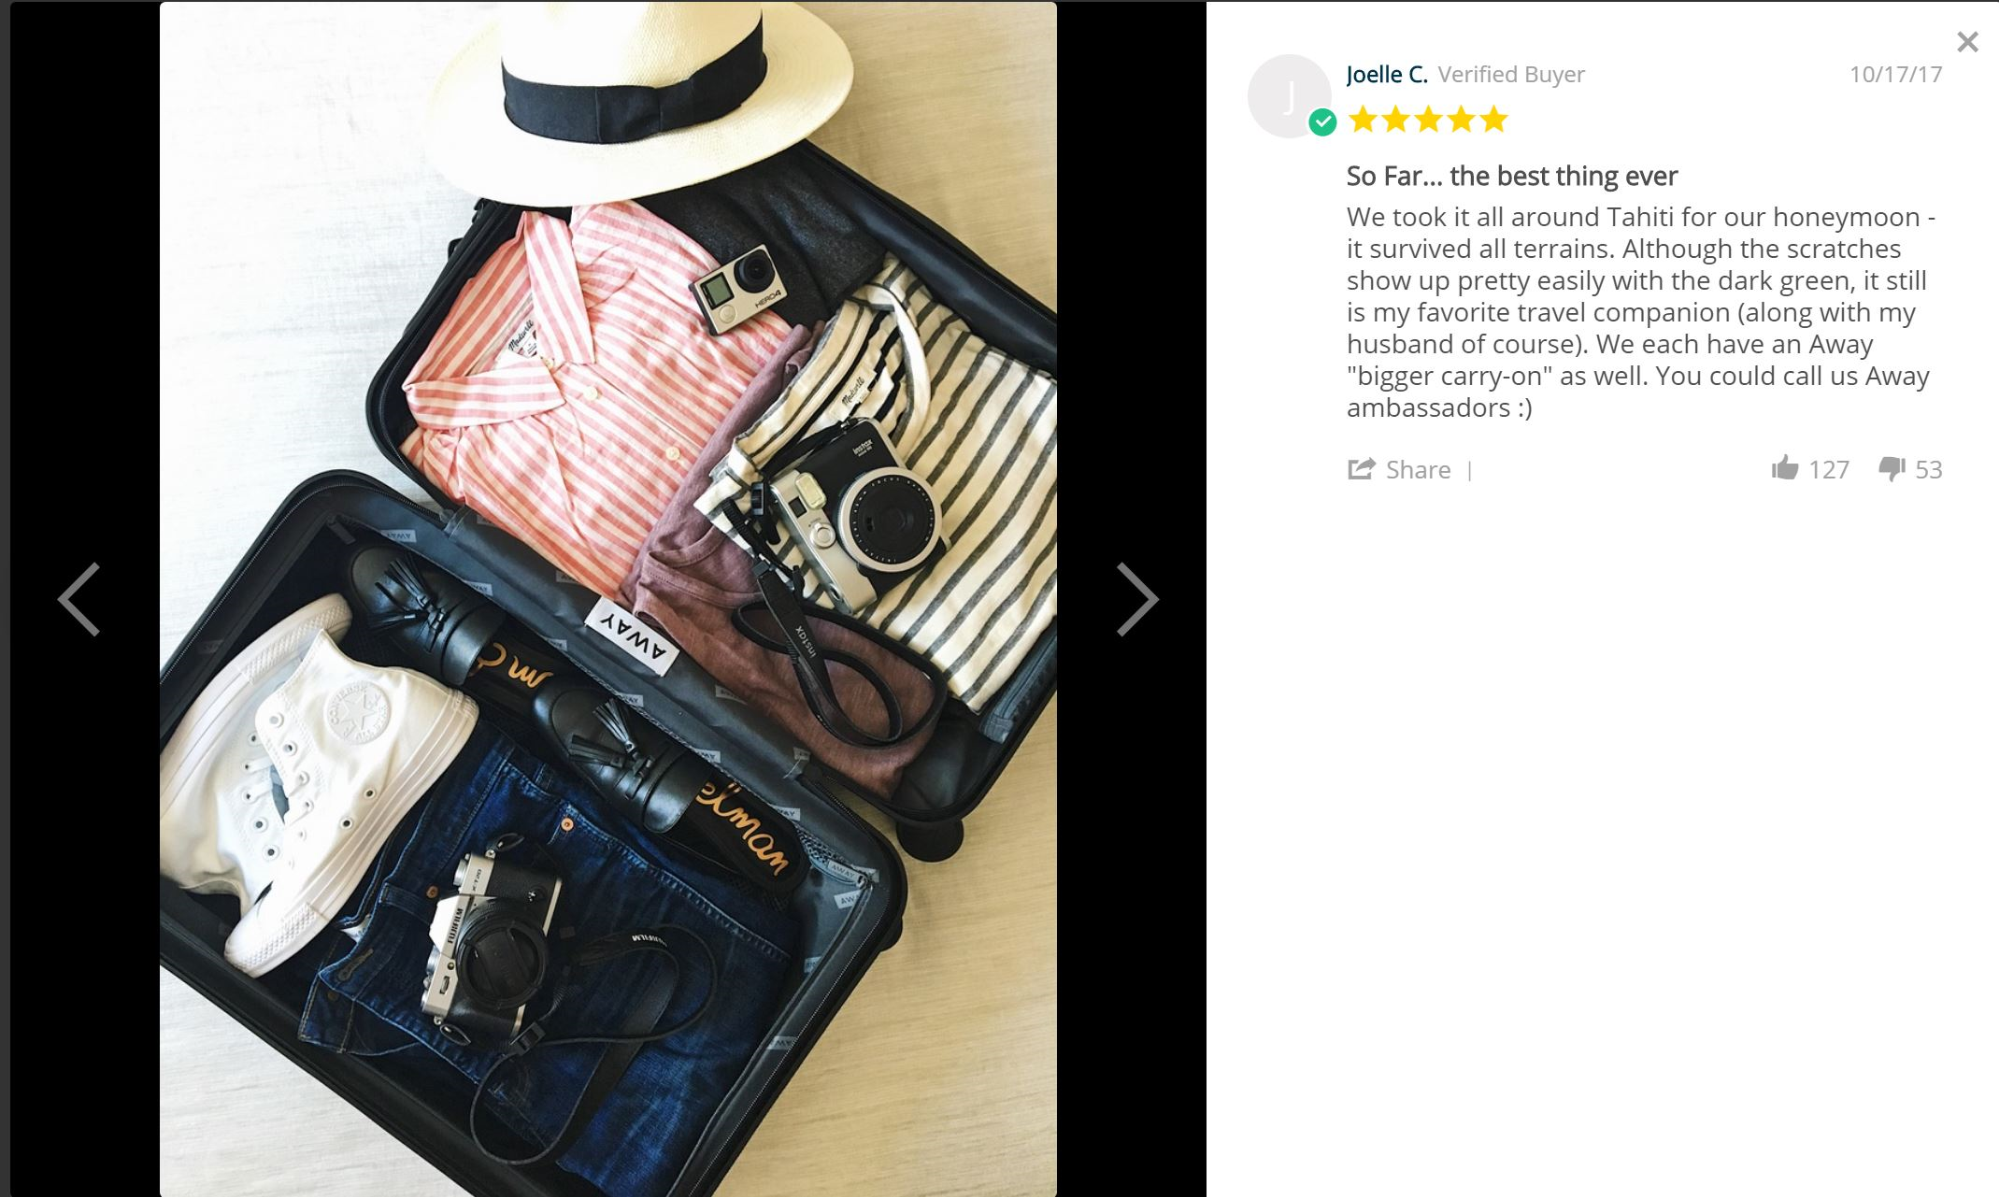Click the downvote count 53

click(1929, 469)
